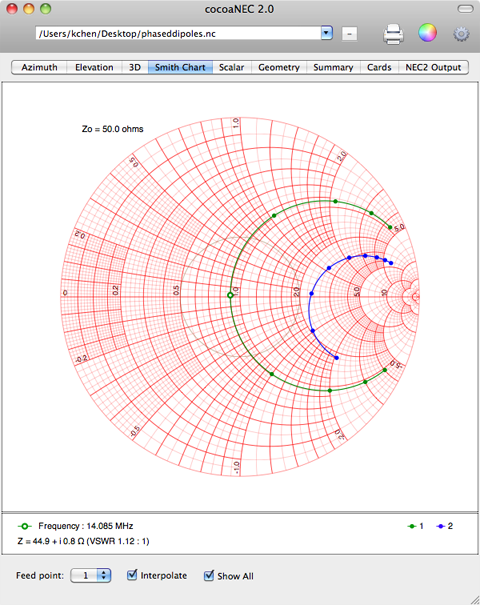The width and height of the screenshot is (480, 605).
Task: Click the Frequency : 14.085 MHz readout
Action: click(x=86, y=526)
